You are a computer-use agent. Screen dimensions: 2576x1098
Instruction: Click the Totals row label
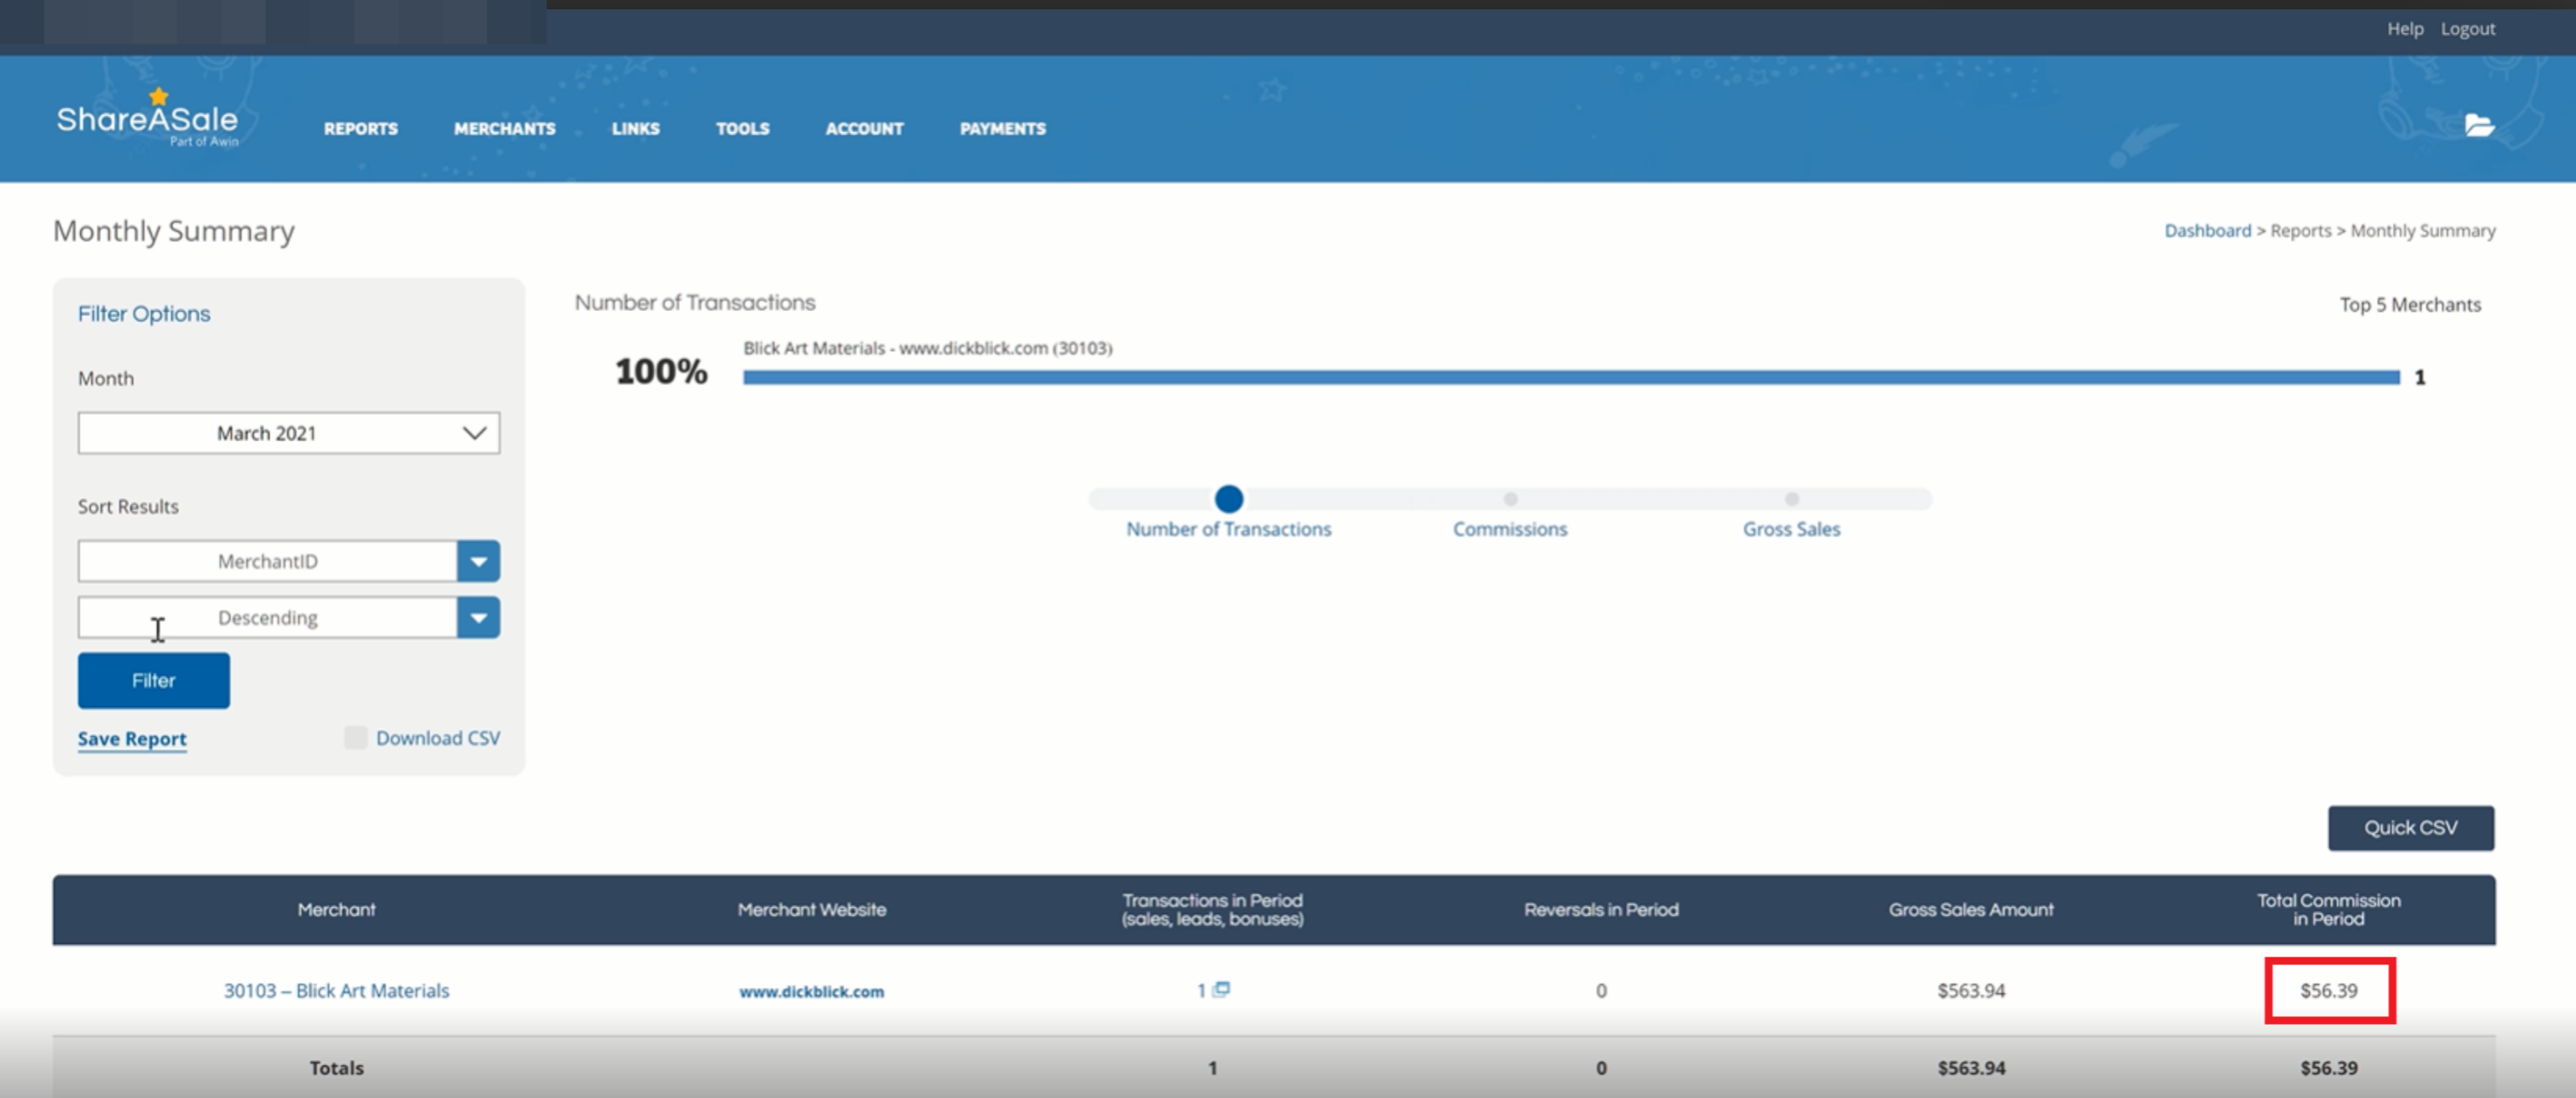336,1068
